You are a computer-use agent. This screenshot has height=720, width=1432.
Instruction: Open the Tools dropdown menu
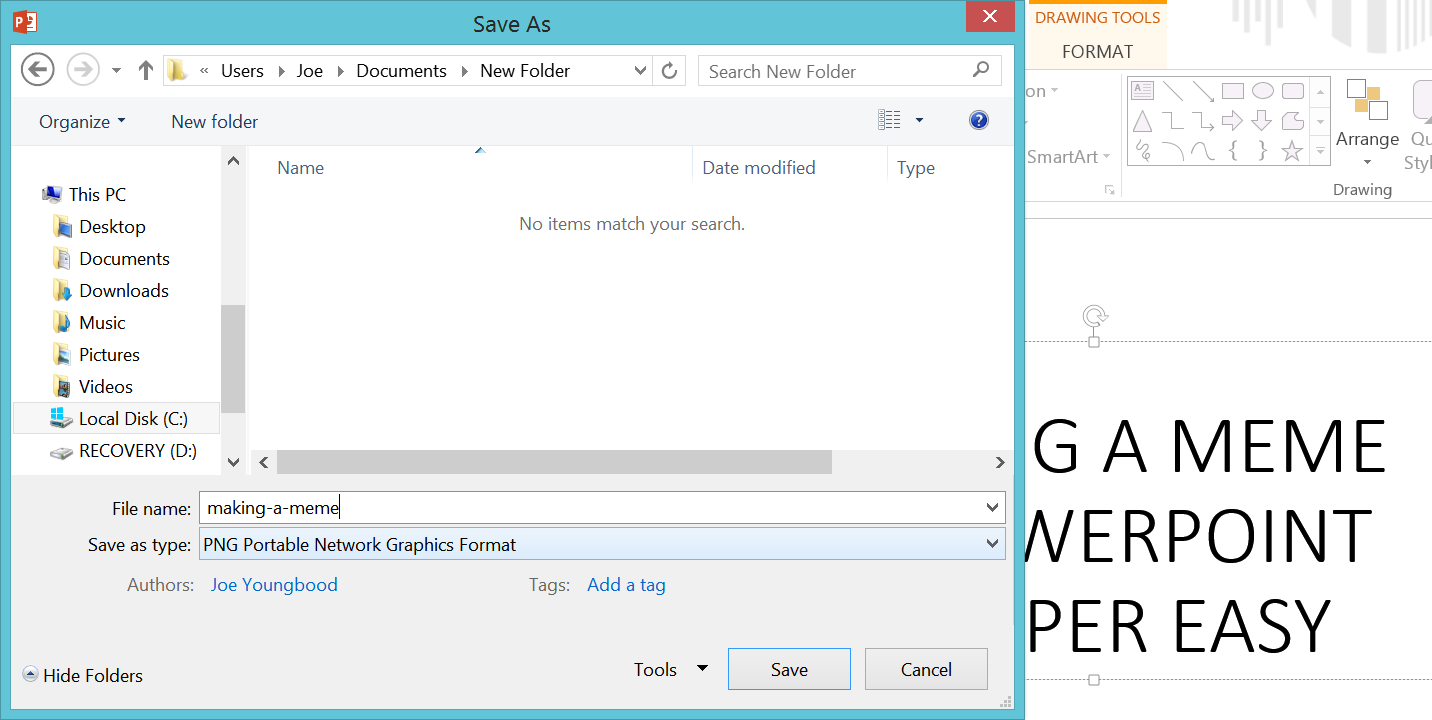coord(671,669)
